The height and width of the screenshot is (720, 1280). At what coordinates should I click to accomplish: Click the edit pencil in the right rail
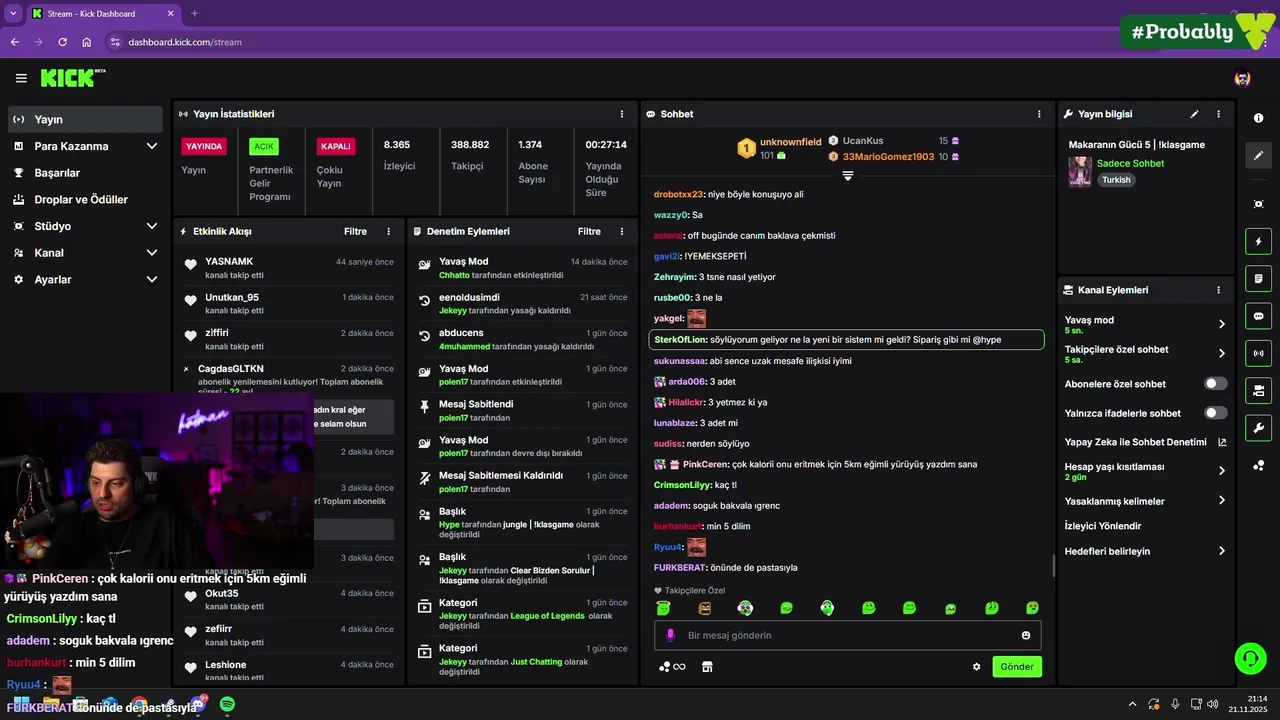pyautogui.click(x=1258, y=156)
